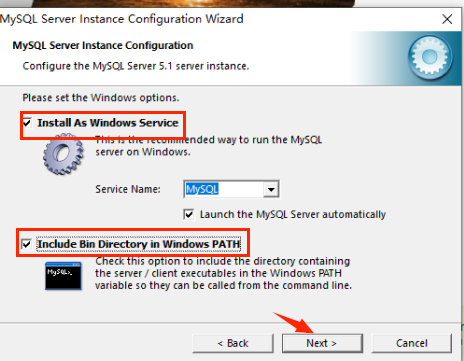Click the MySQL command prompt icon
The width and height of the screenshot is (464, 361).
click(63, 276)
